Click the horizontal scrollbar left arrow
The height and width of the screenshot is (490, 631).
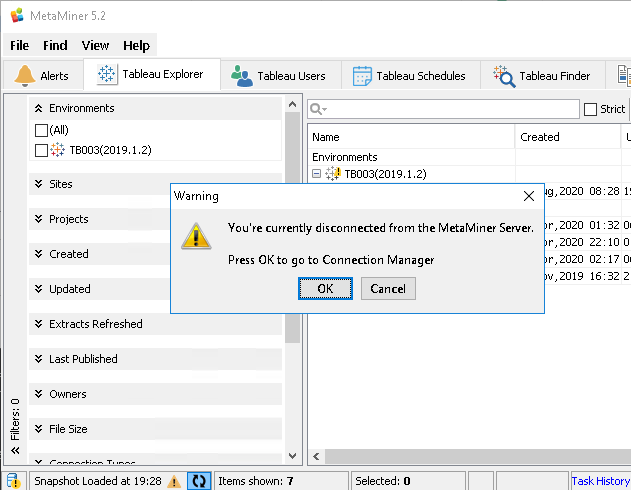(x=316, y=457)
